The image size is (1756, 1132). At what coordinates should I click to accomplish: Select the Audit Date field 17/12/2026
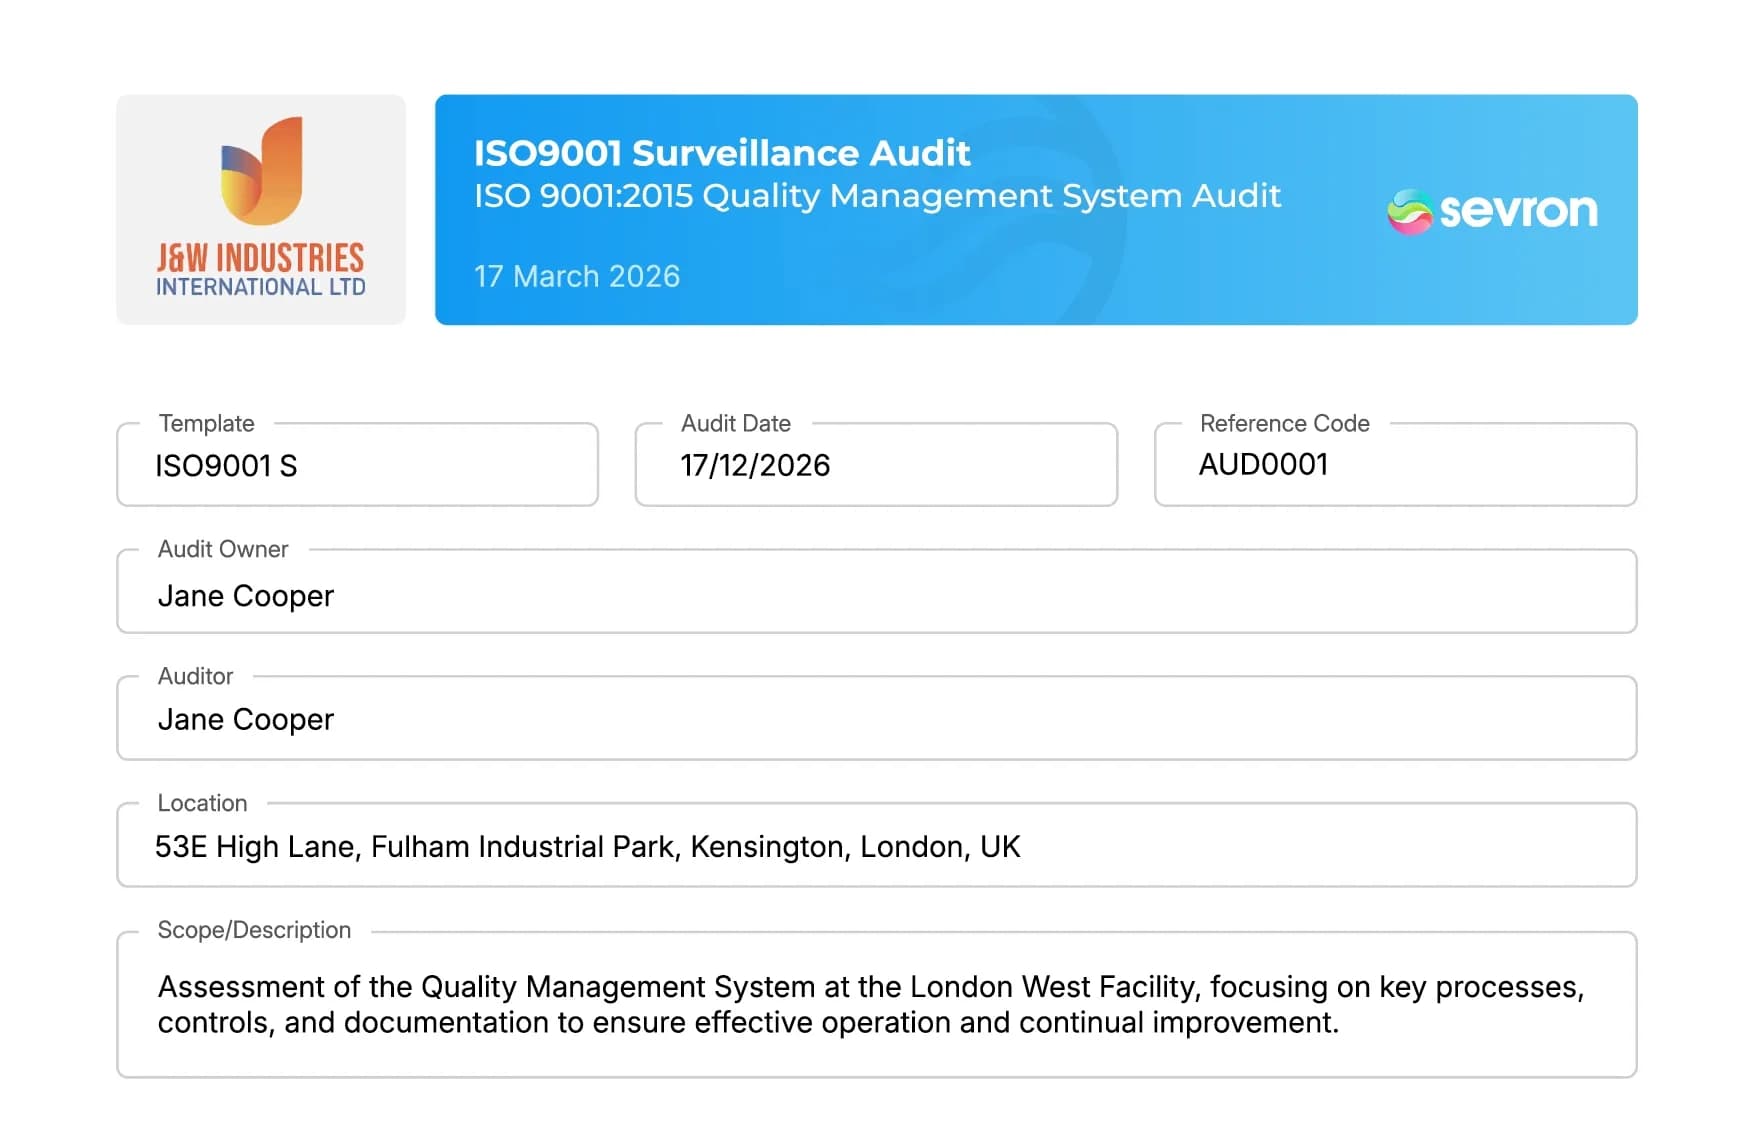876,465
